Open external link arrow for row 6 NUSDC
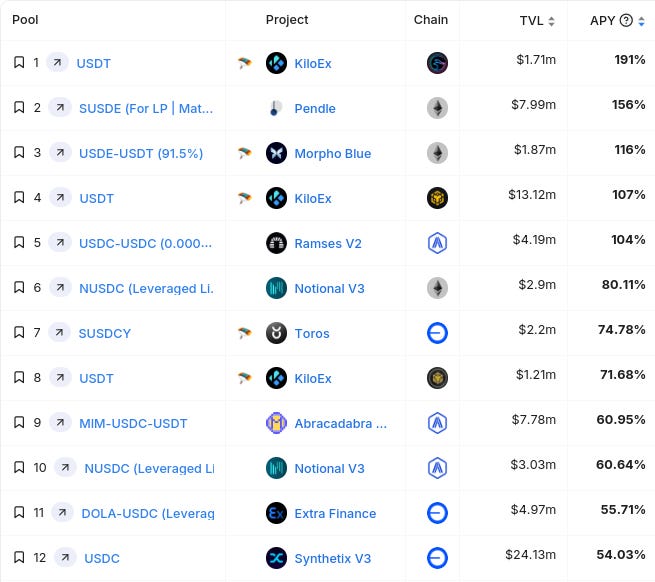 [60, 287]
